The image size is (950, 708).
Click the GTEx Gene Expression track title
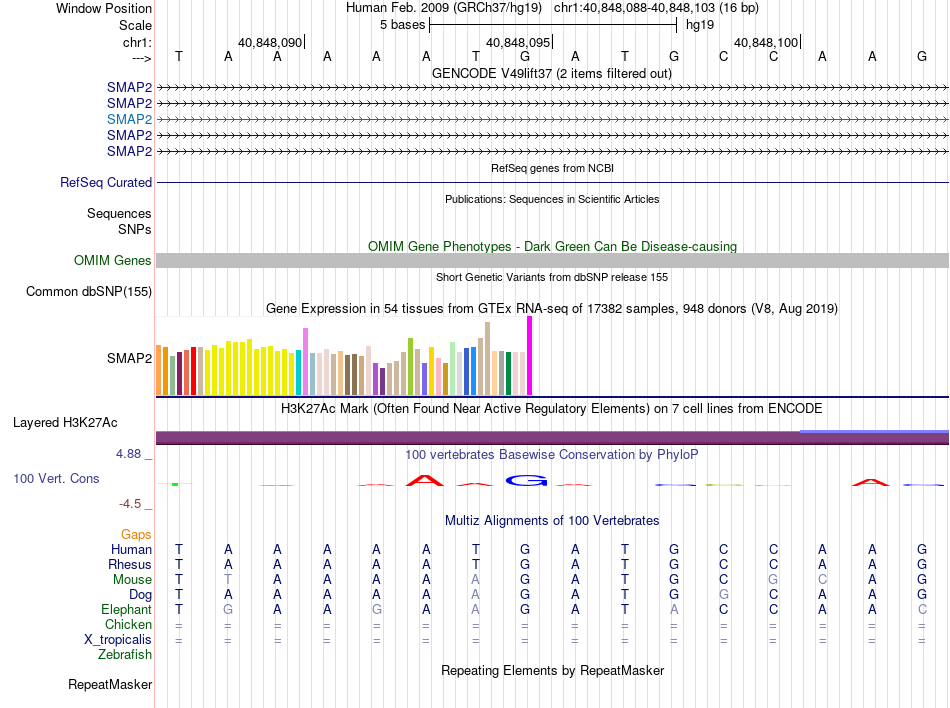pyautogui.click(x=552, y=308)
